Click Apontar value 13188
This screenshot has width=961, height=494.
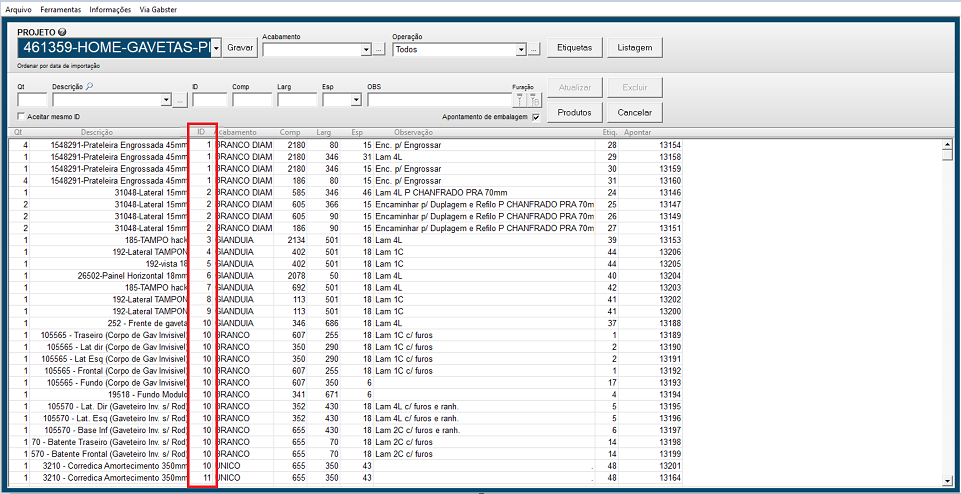(x=669, y=323)
